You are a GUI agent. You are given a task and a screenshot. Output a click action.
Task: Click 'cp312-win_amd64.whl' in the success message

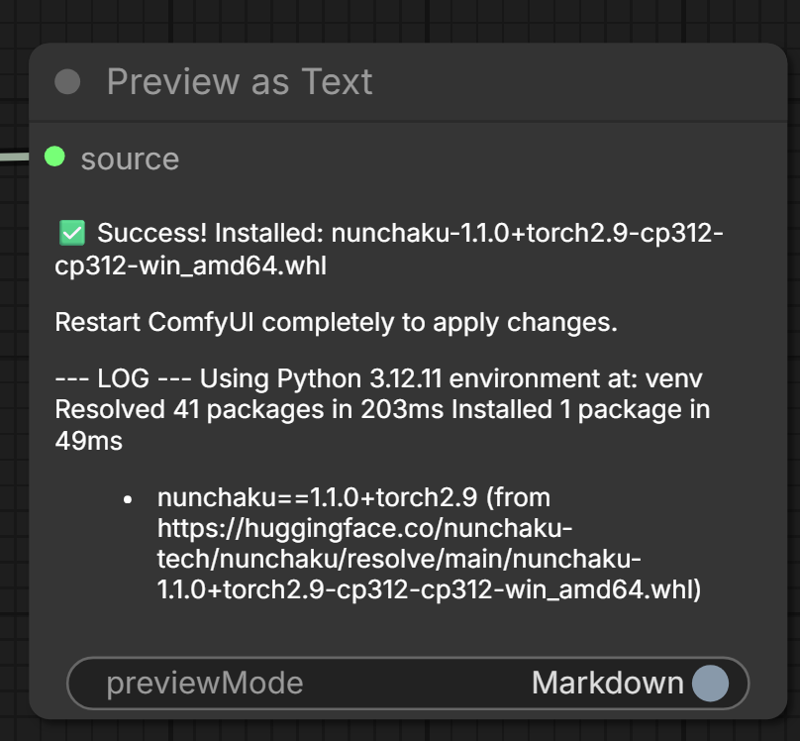(x=190, y=267)
